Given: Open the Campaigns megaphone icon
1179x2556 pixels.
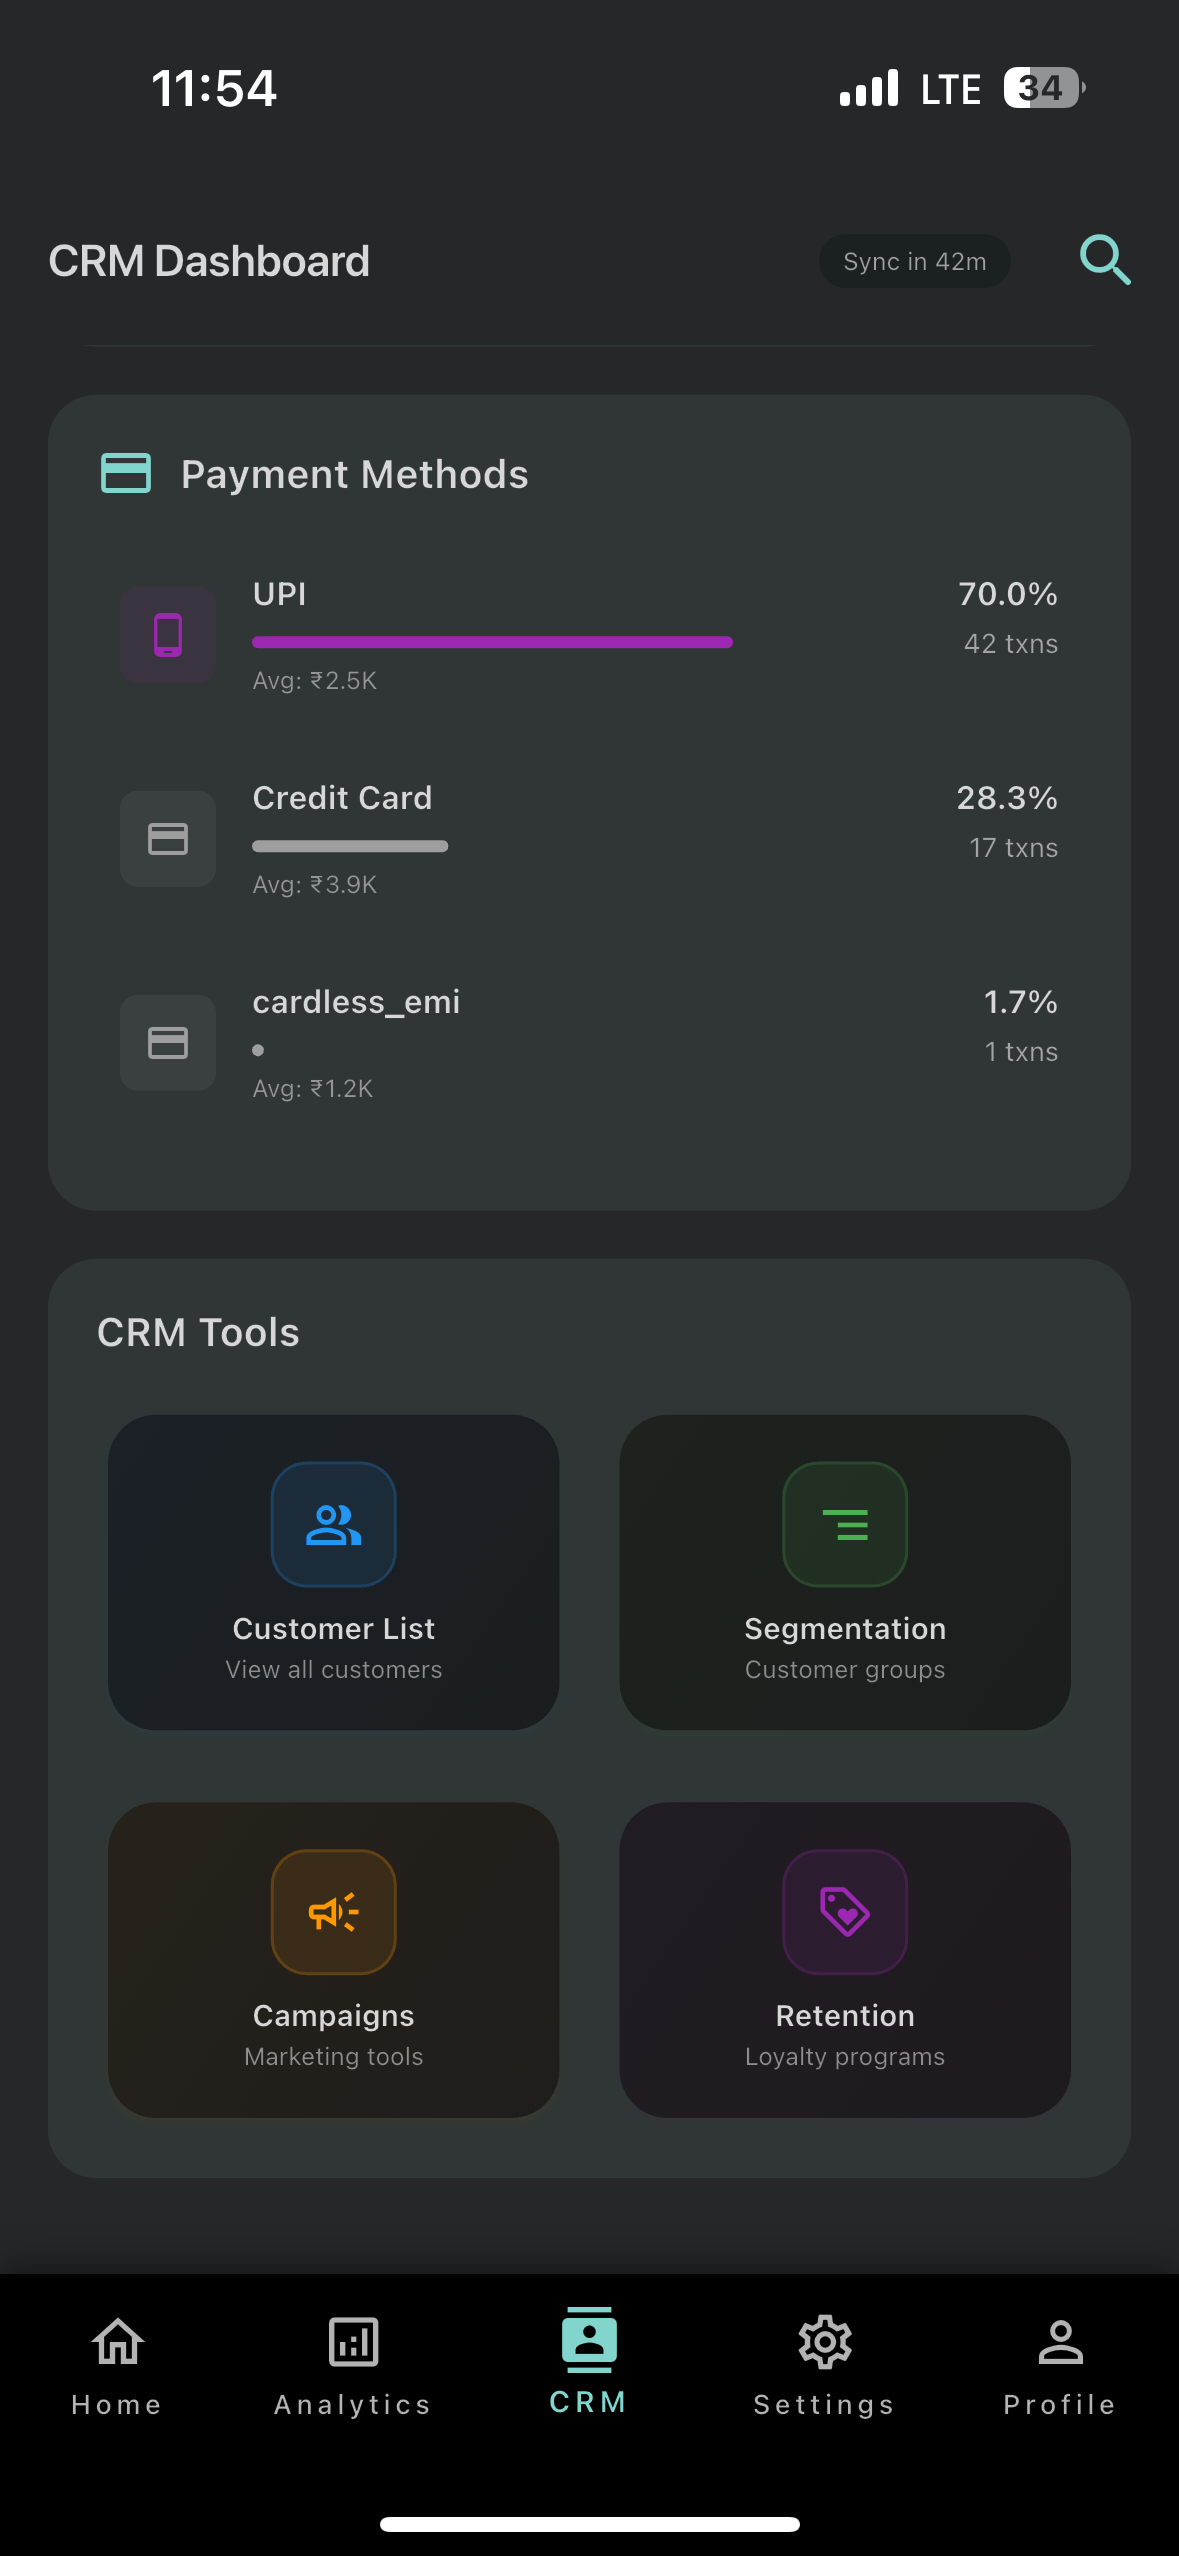Looking at the screenshot, I should 334,1912.
